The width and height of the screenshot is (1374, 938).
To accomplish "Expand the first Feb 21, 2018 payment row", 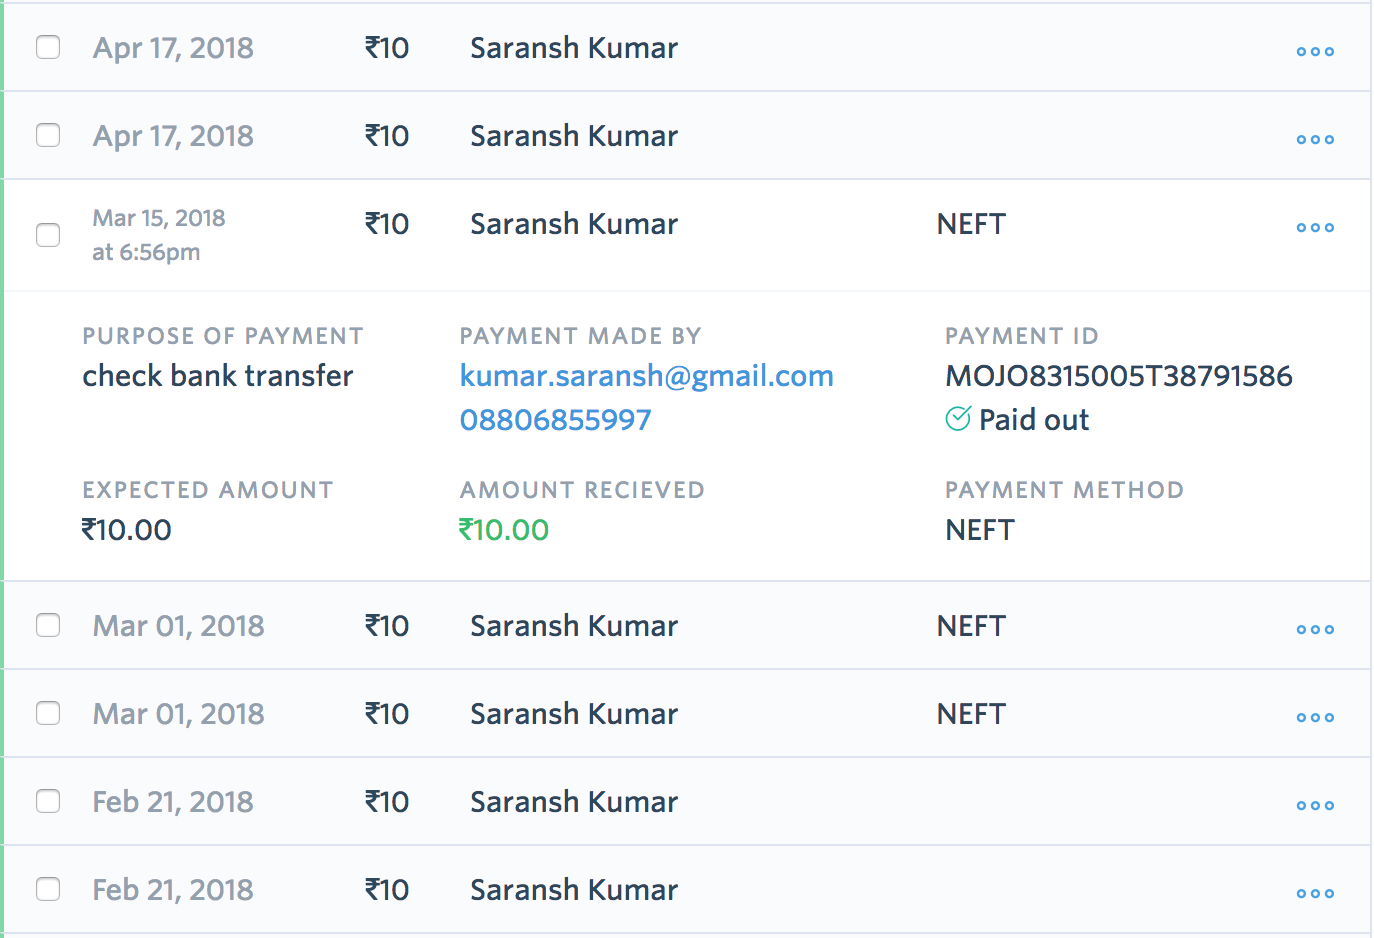I will [687, 801].
